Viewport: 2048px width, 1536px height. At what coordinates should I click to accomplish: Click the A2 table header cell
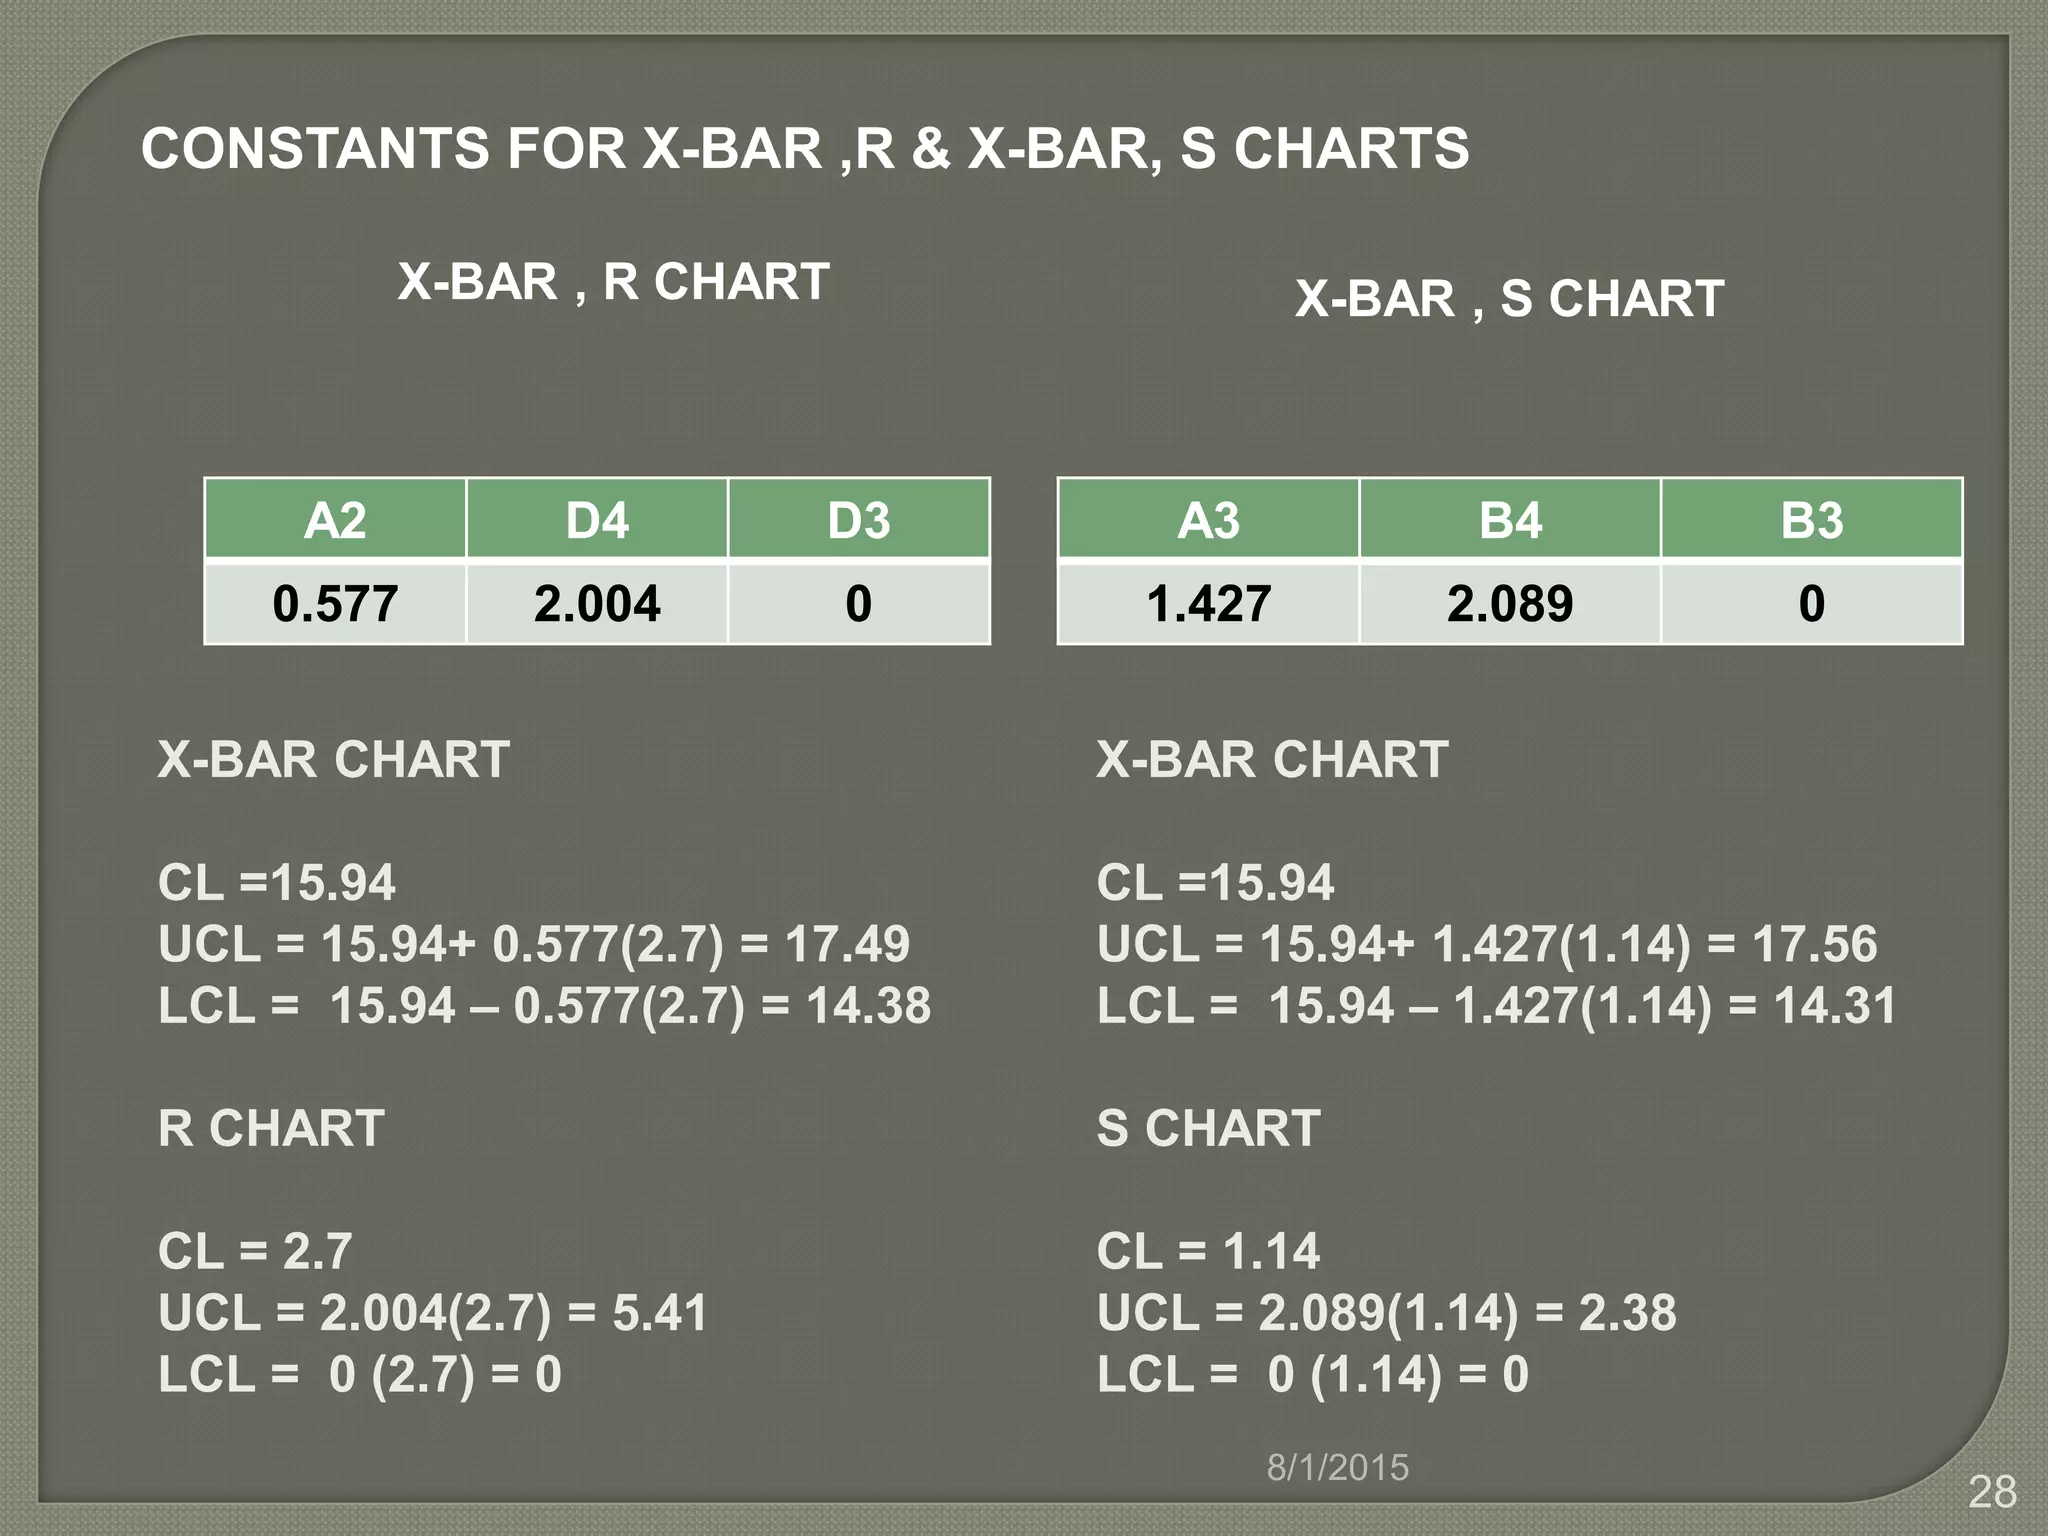coord(335,520)
